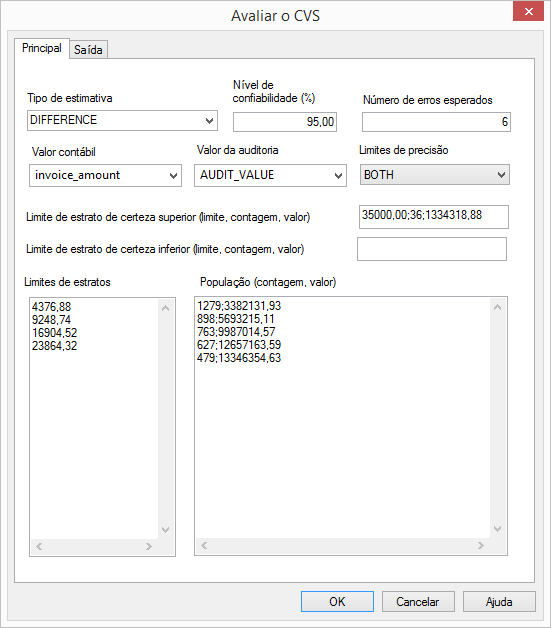Click up arrow of População list scrollbar
Screen dimensions: 551x628
point(498,307)
